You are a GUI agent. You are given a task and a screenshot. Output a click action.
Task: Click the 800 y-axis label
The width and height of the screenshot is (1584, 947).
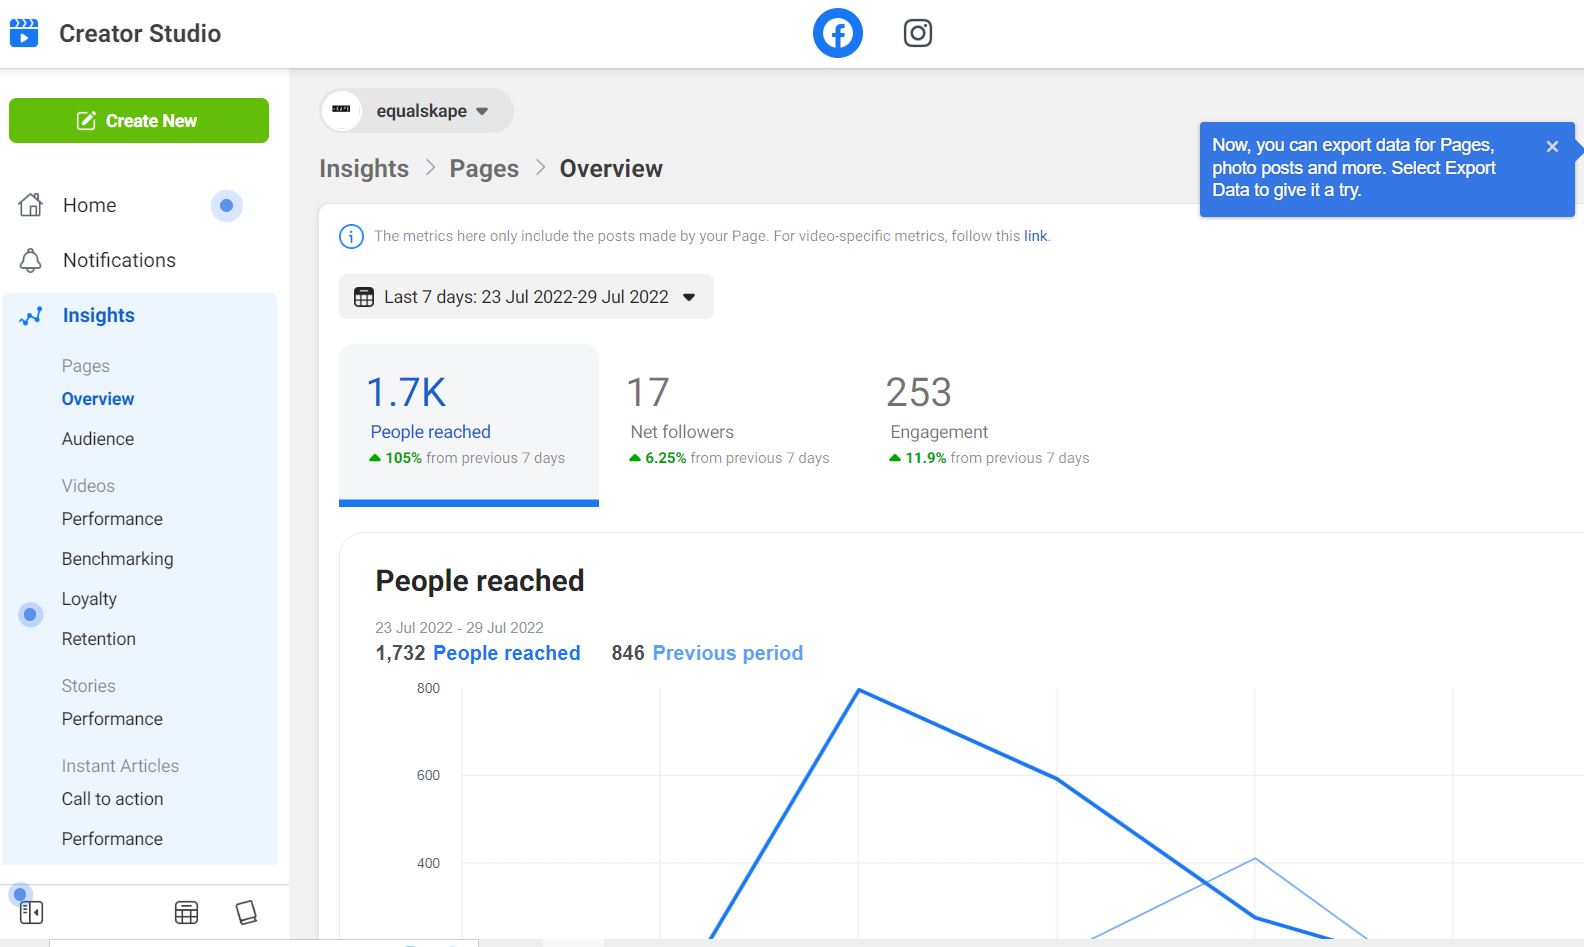428,688
